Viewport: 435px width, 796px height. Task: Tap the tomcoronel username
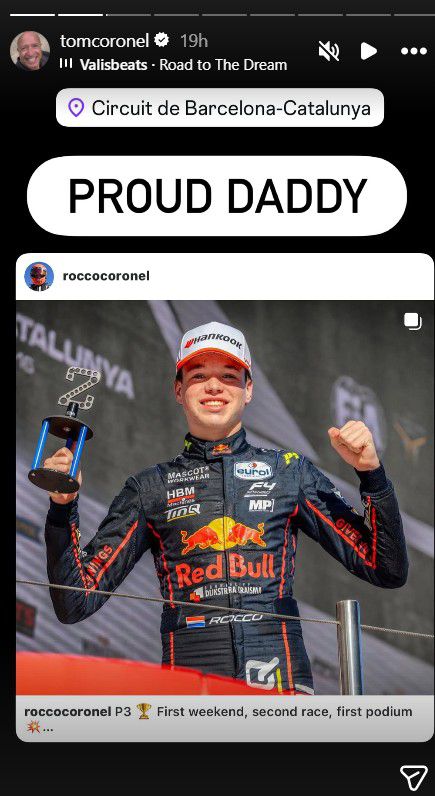tap(106, 41)
